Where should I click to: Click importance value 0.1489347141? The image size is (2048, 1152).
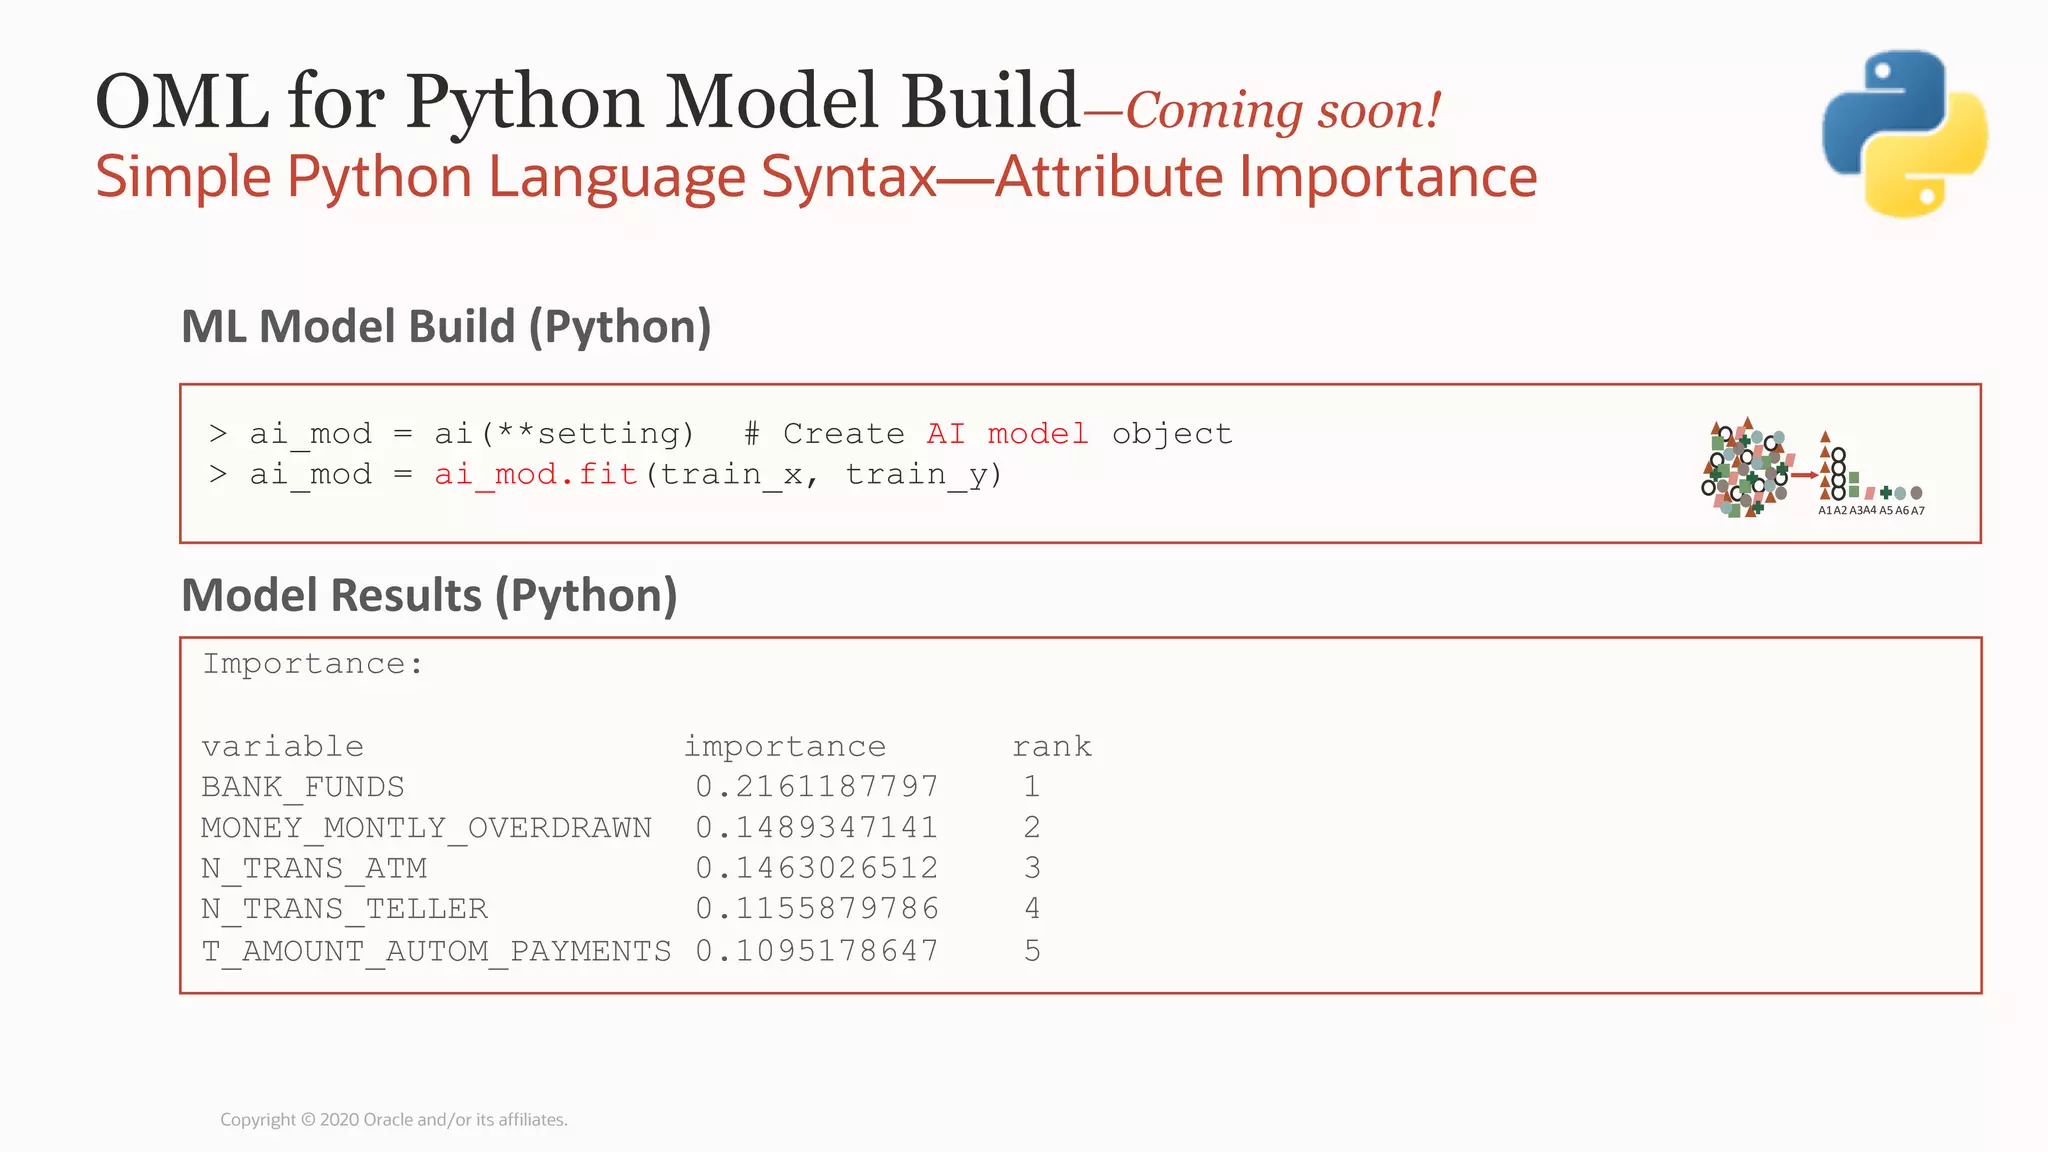[817, 828]
